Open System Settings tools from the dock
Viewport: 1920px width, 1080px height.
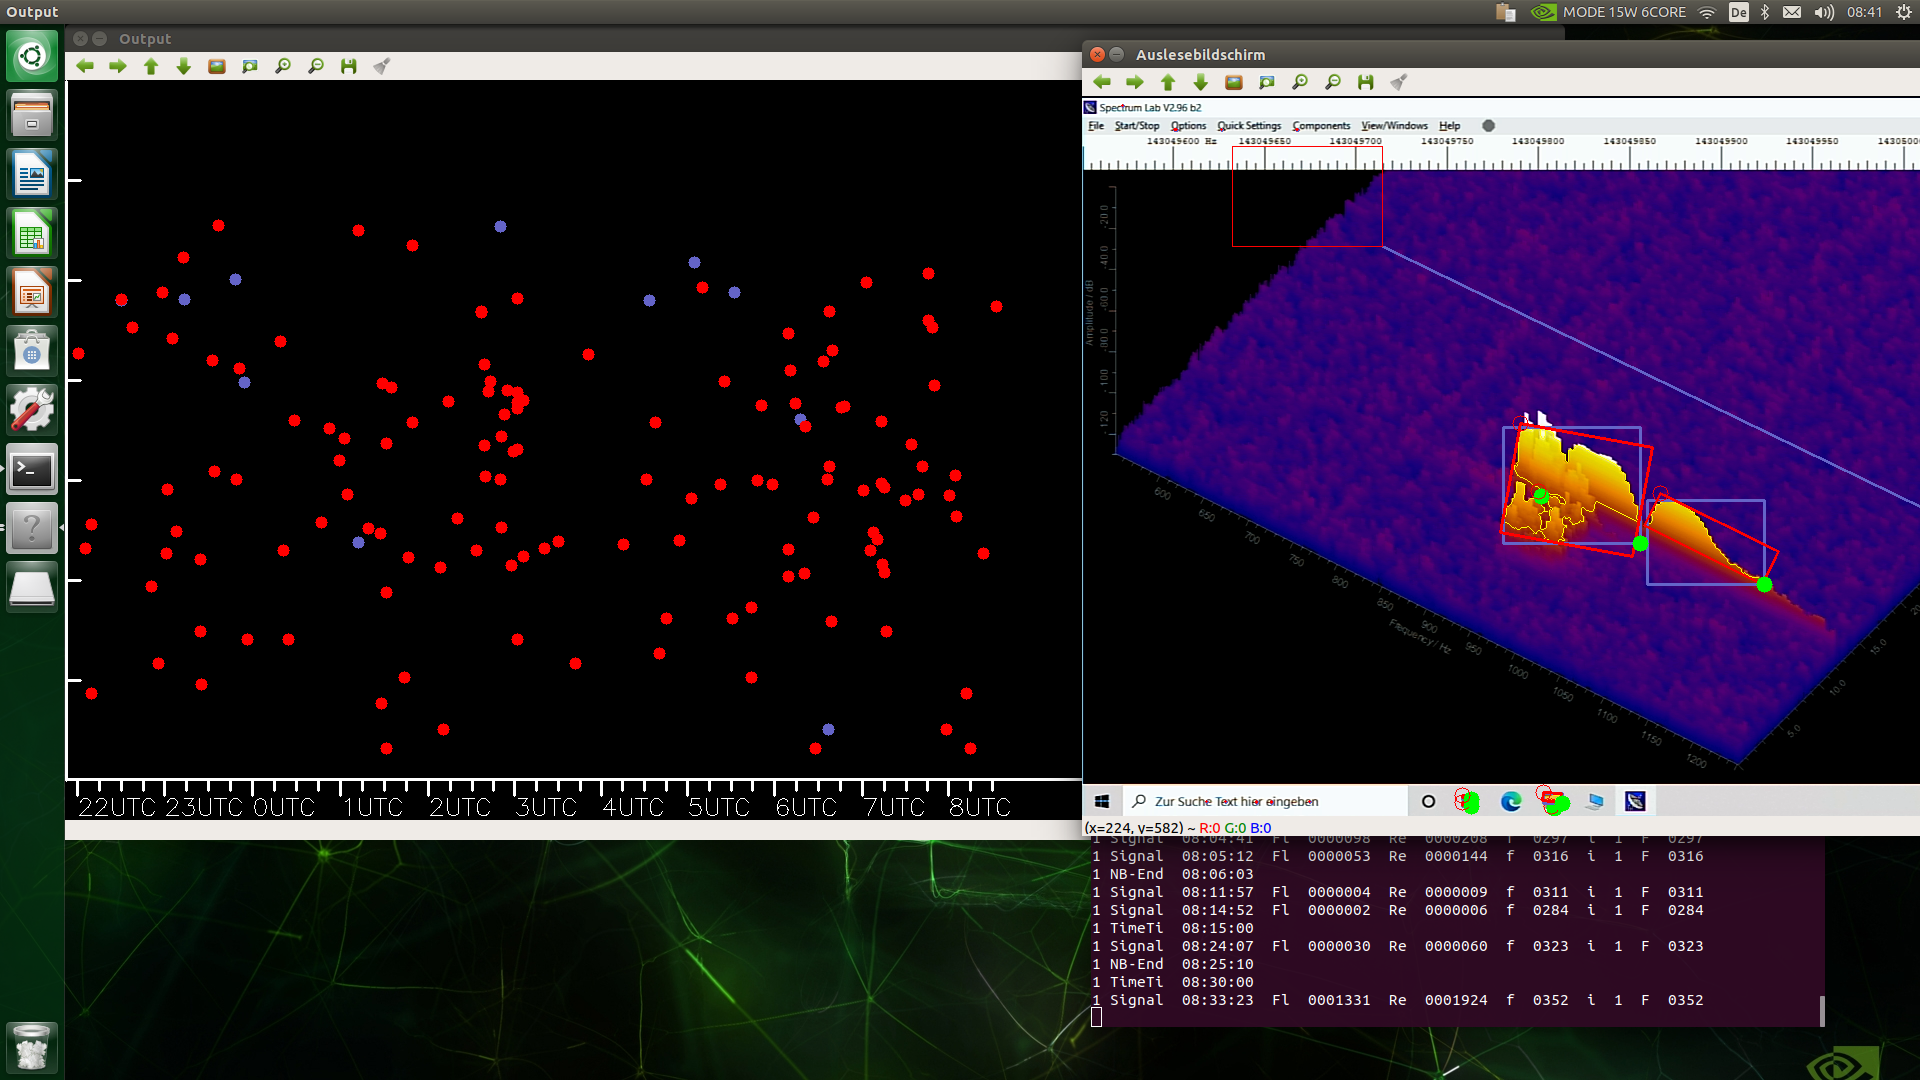[x=32, y=411]
